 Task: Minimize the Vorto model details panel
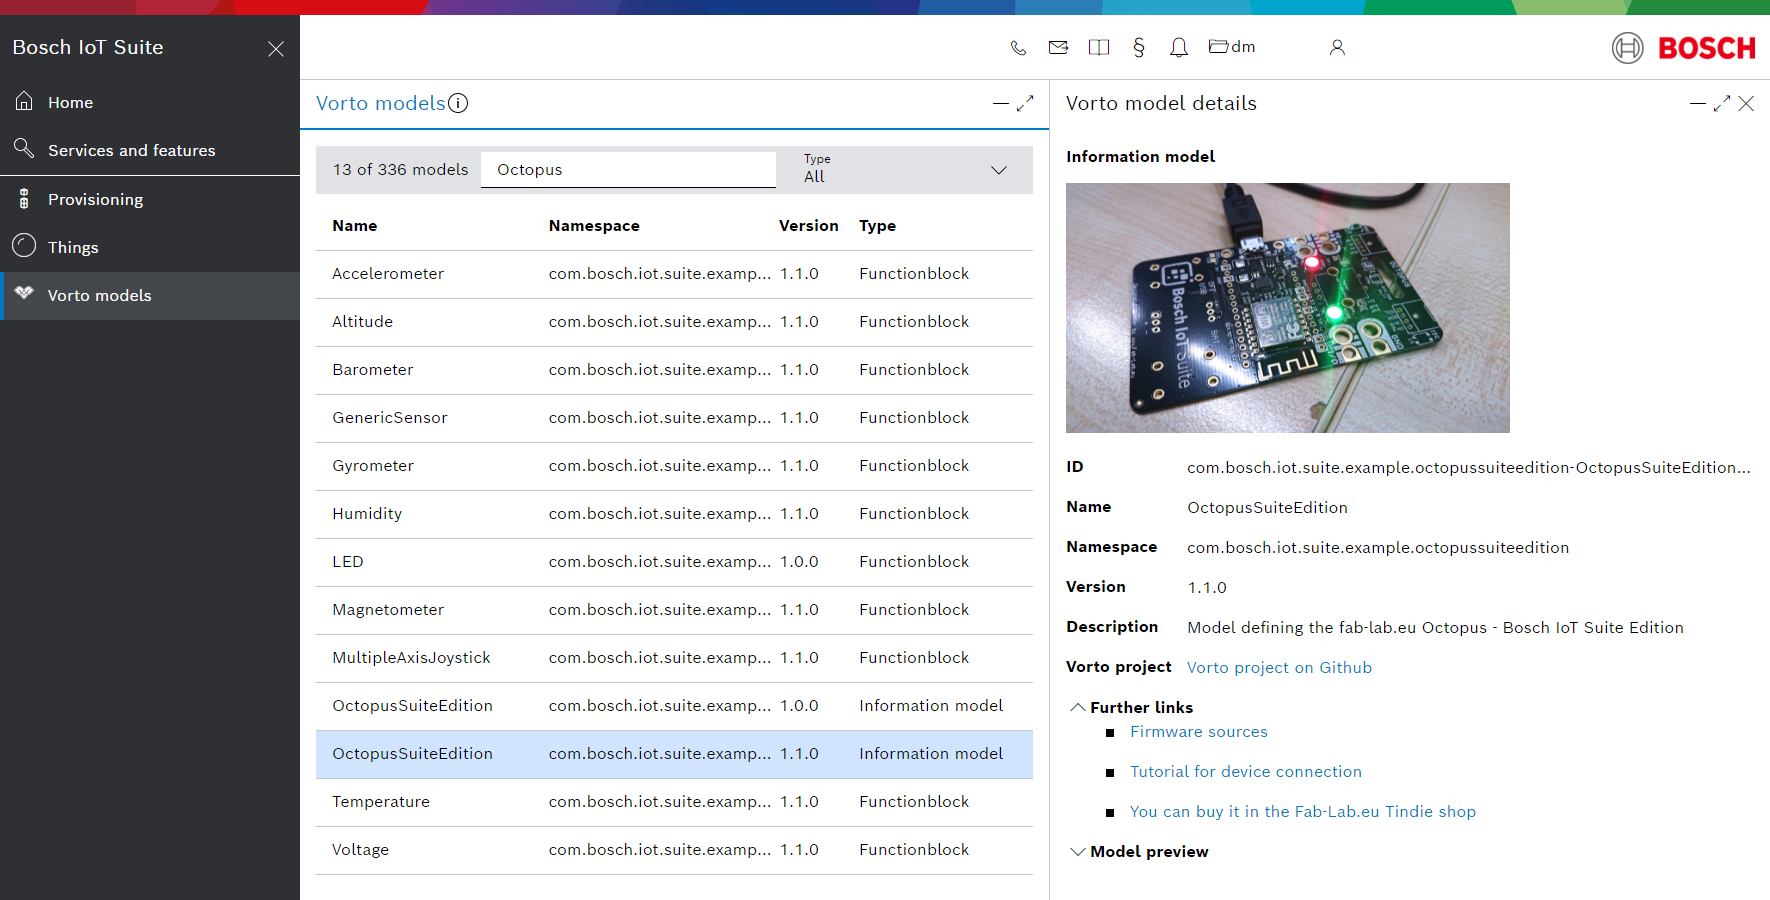click(1697, 103)
